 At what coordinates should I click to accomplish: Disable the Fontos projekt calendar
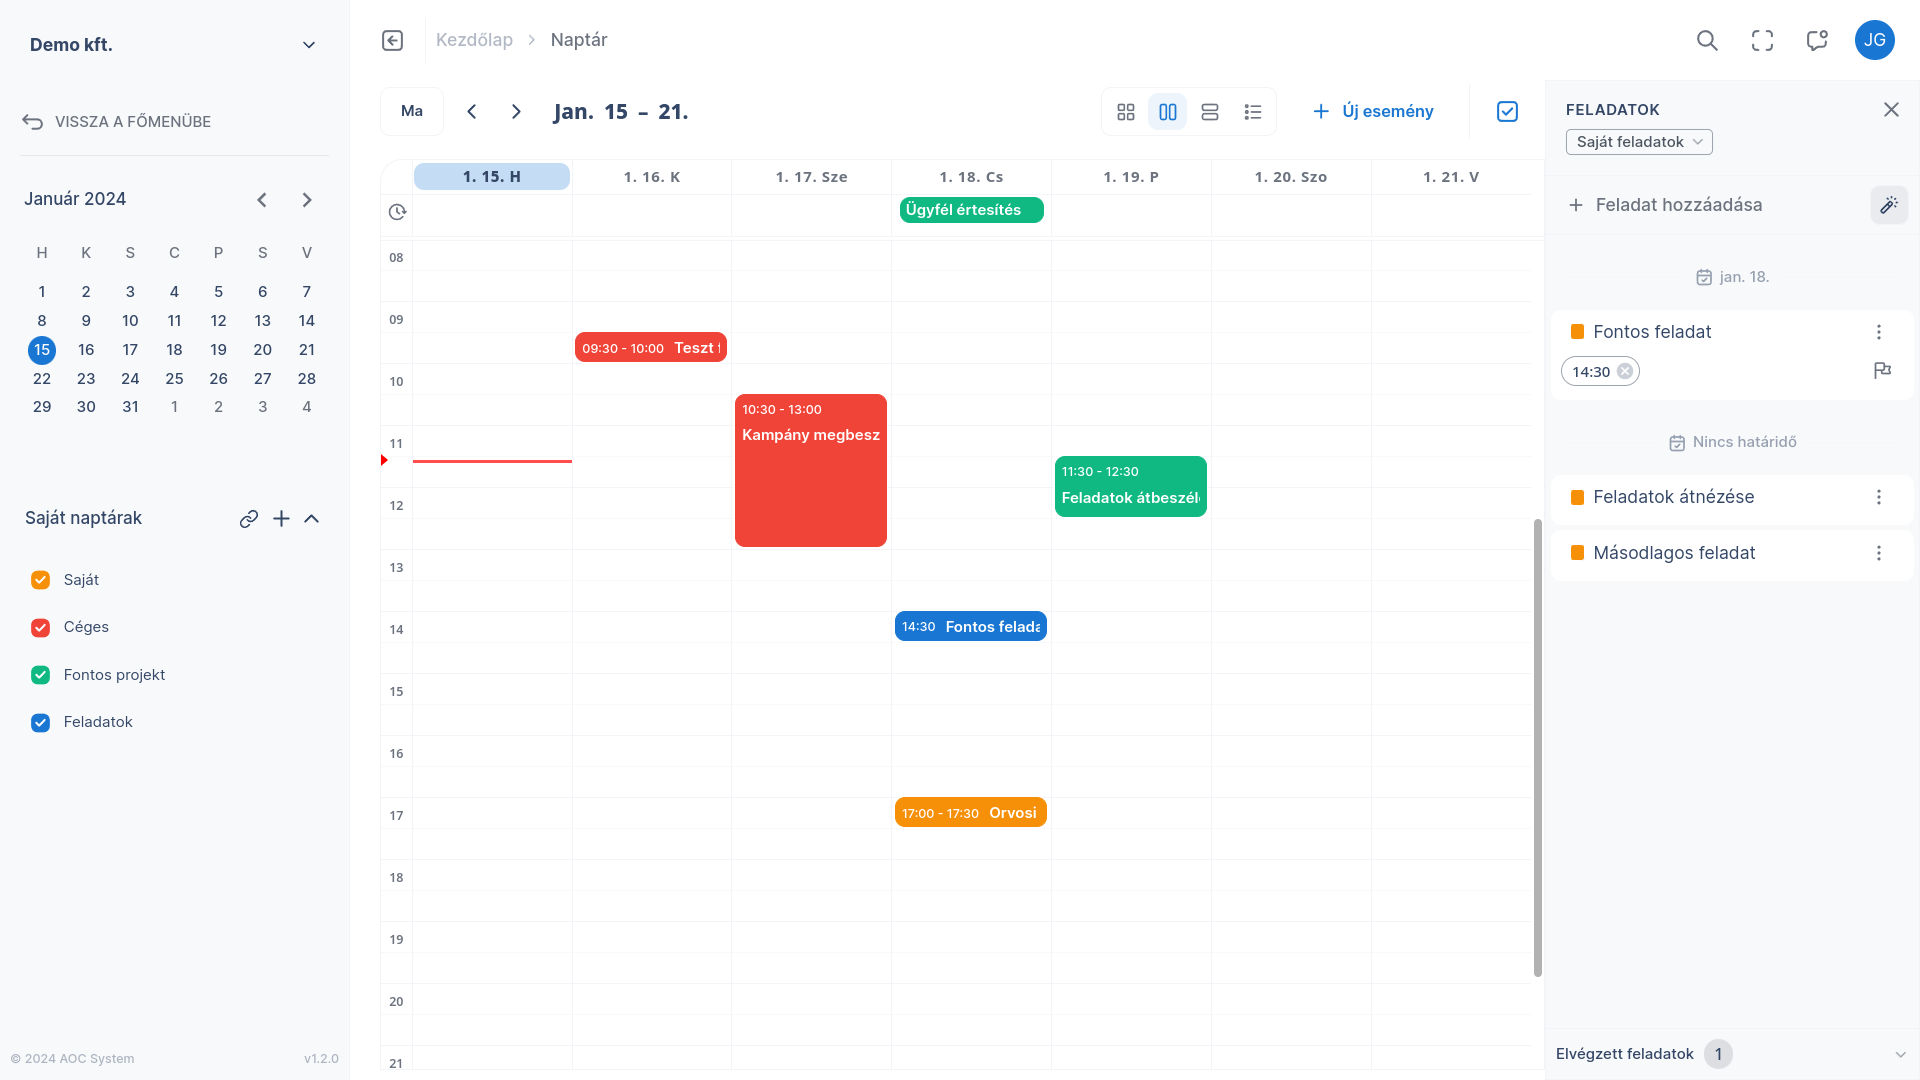tap(40, 674)
